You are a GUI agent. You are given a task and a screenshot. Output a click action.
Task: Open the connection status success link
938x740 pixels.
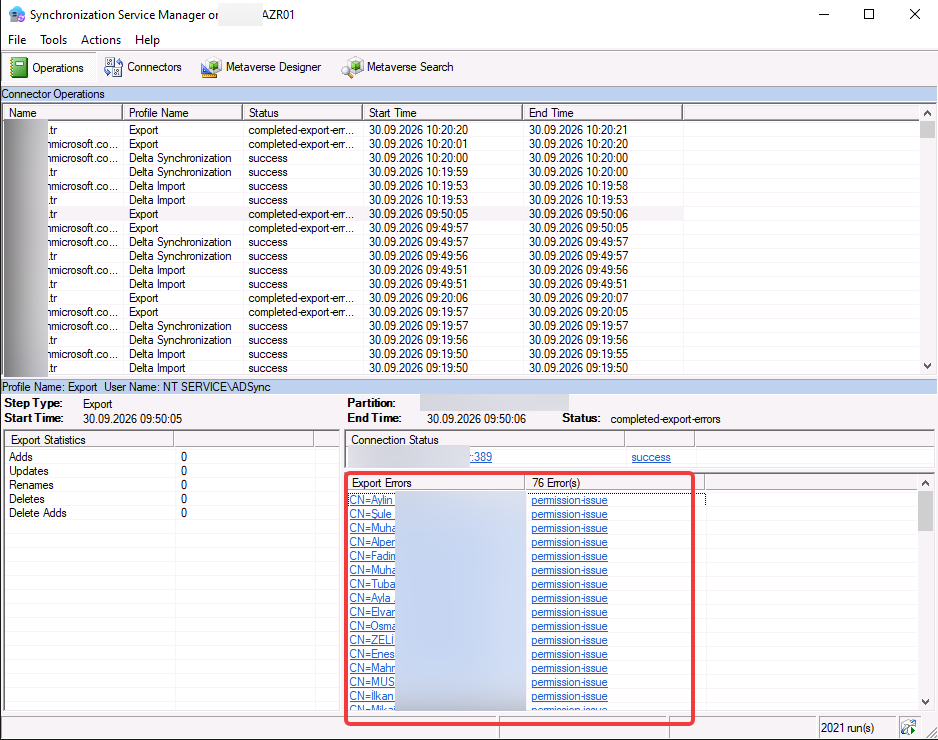[651, 457]
